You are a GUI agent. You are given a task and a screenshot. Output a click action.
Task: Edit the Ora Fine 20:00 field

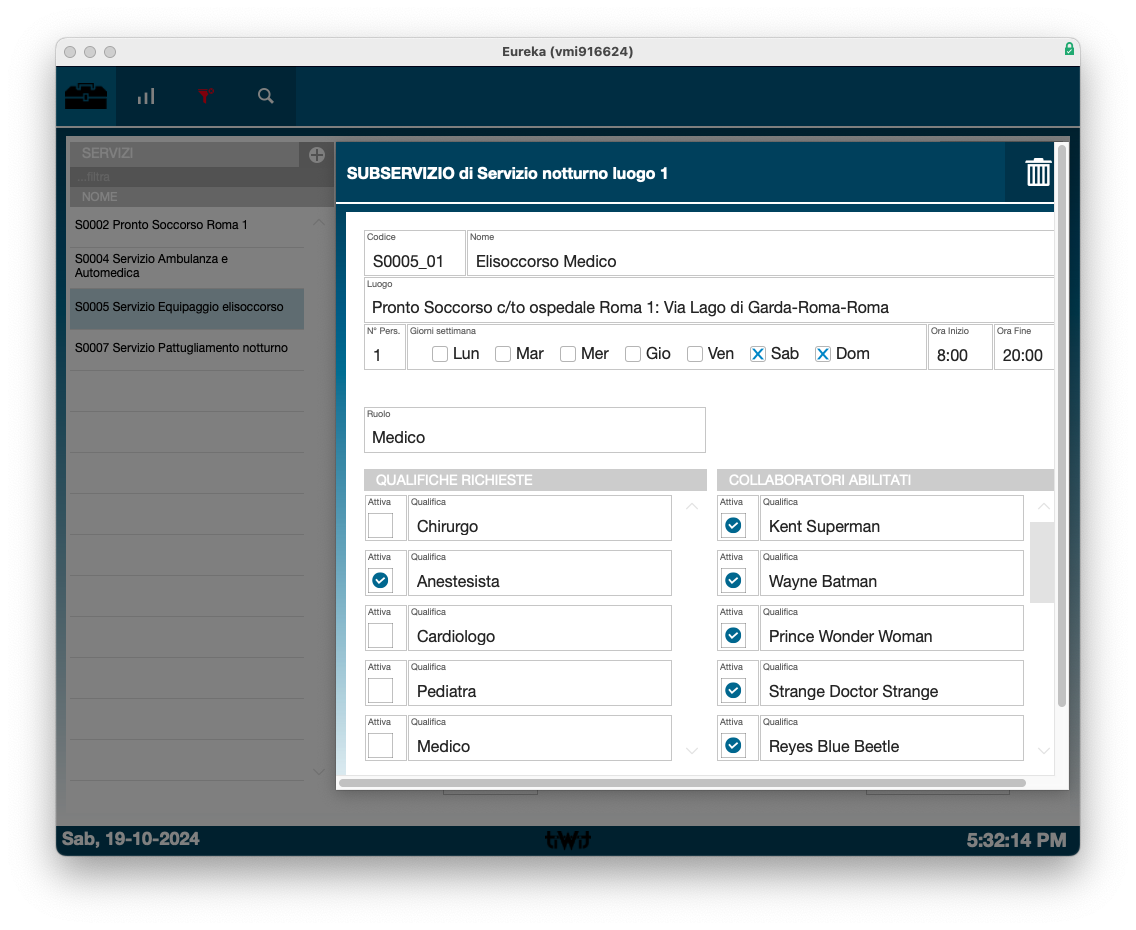(x=1024, y=347)
